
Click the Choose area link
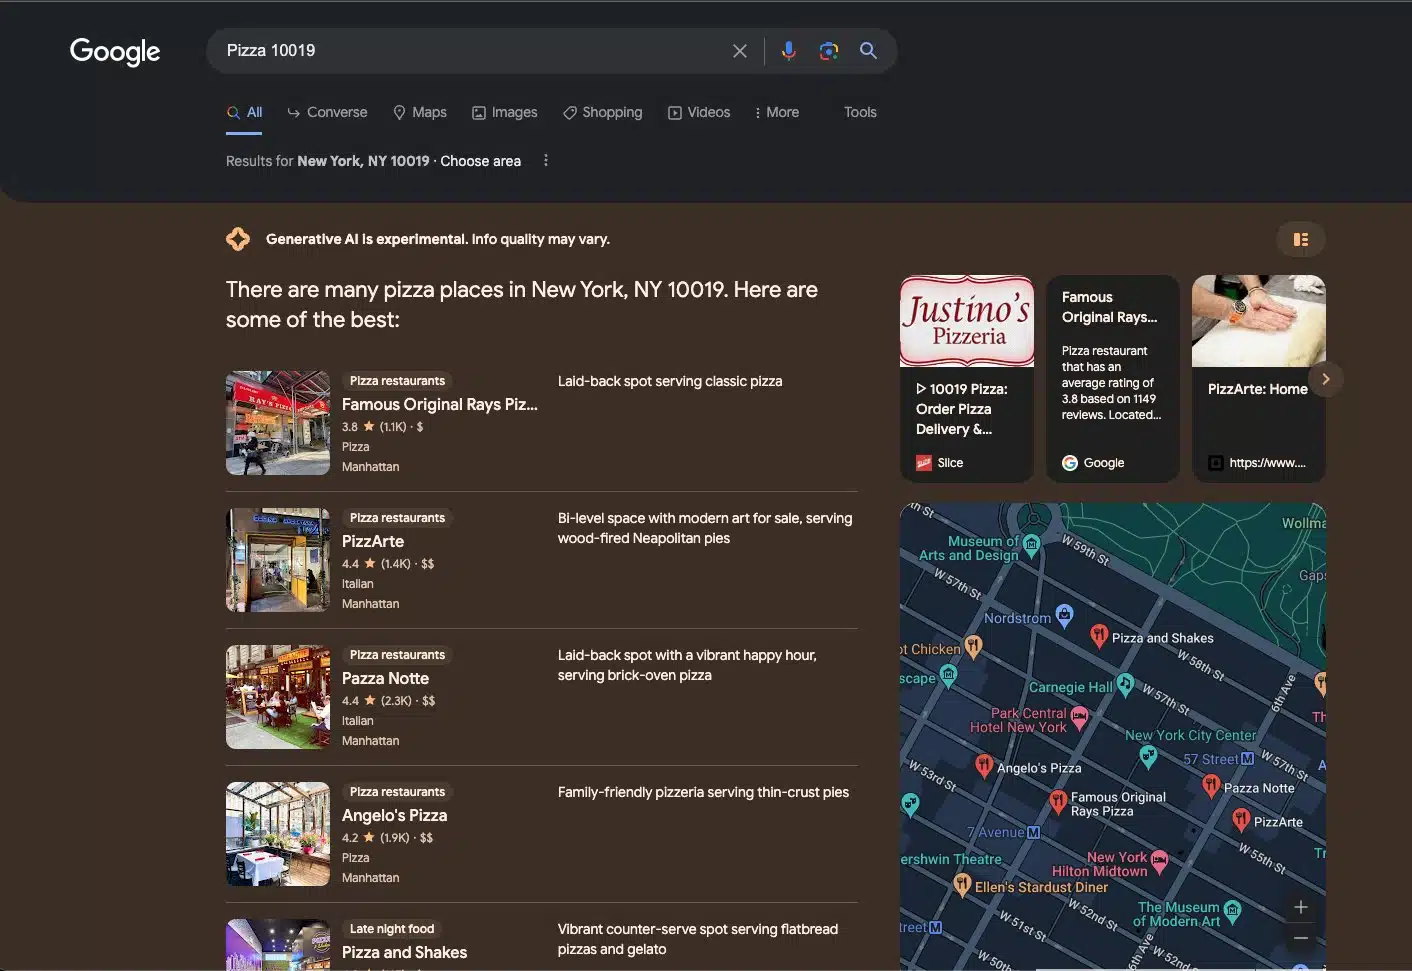(x=481, y=161)
